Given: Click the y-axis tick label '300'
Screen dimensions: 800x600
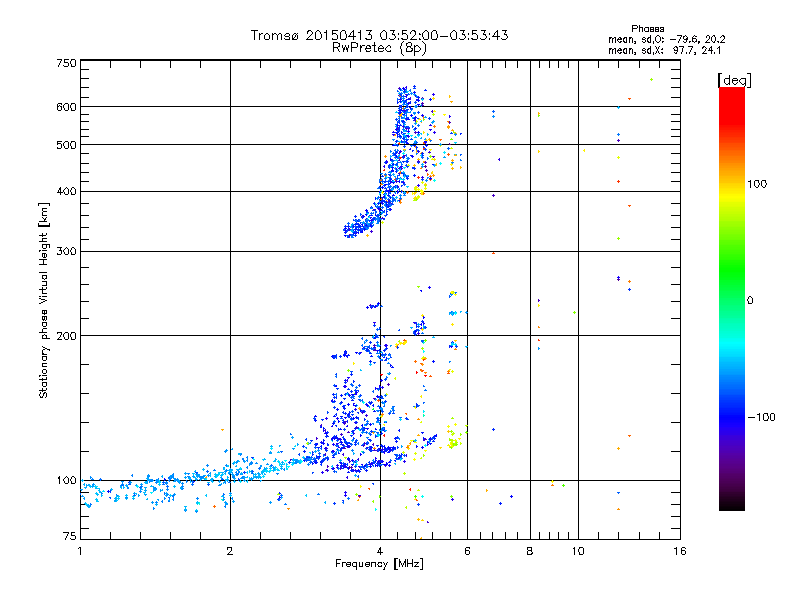Looking at the screenshot, I should tap(67, 252).
